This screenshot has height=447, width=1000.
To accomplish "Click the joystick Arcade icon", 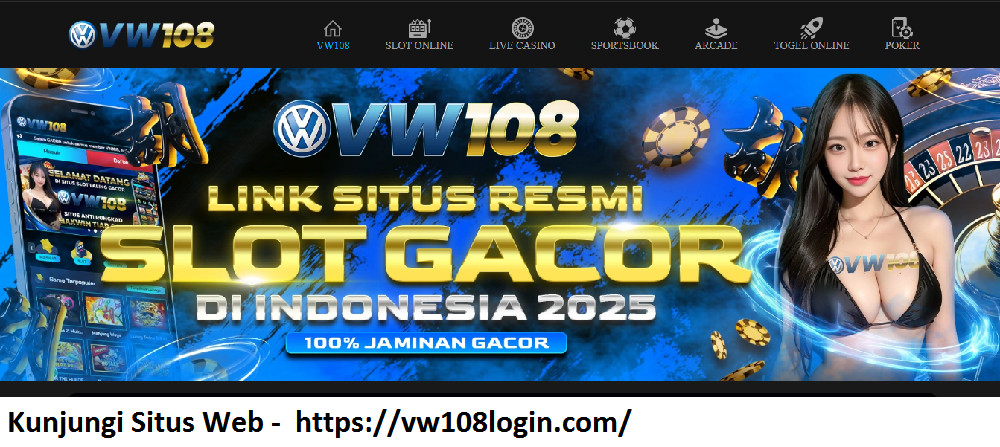I will (716, 29).
